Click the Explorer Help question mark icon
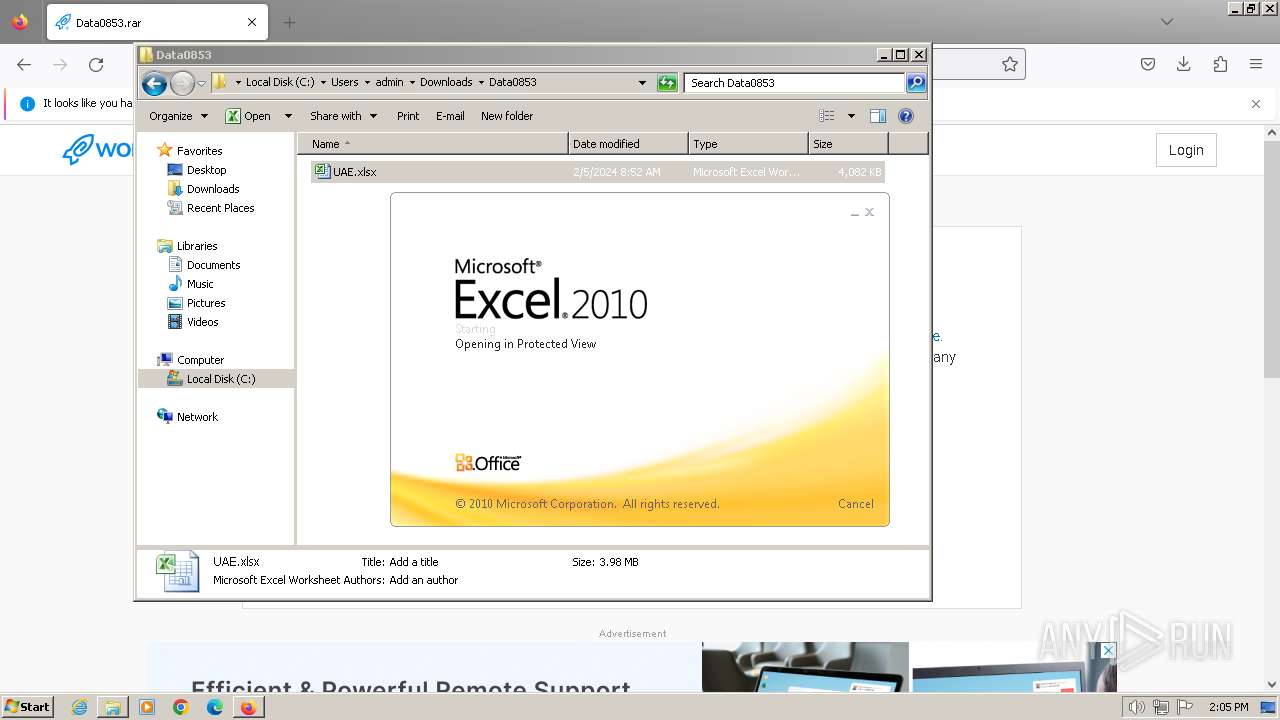The width and height of the screenshot is (1280, 720). [906, 116]
